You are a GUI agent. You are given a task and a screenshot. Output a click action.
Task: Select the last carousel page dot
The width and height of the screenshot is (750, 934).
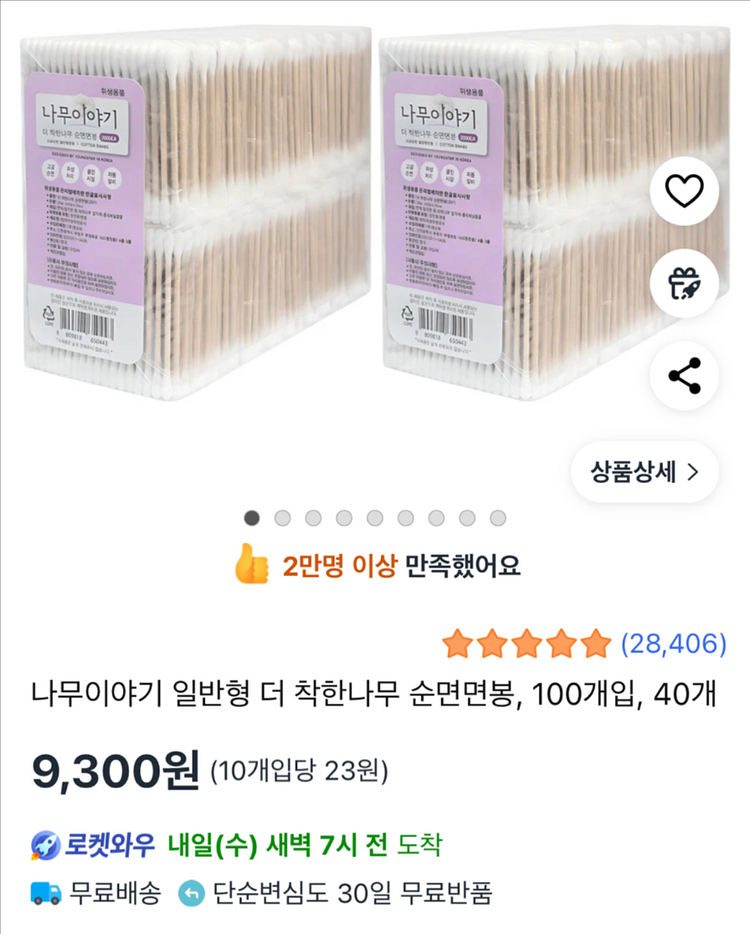pyautogui.click(x=498, y=518)
